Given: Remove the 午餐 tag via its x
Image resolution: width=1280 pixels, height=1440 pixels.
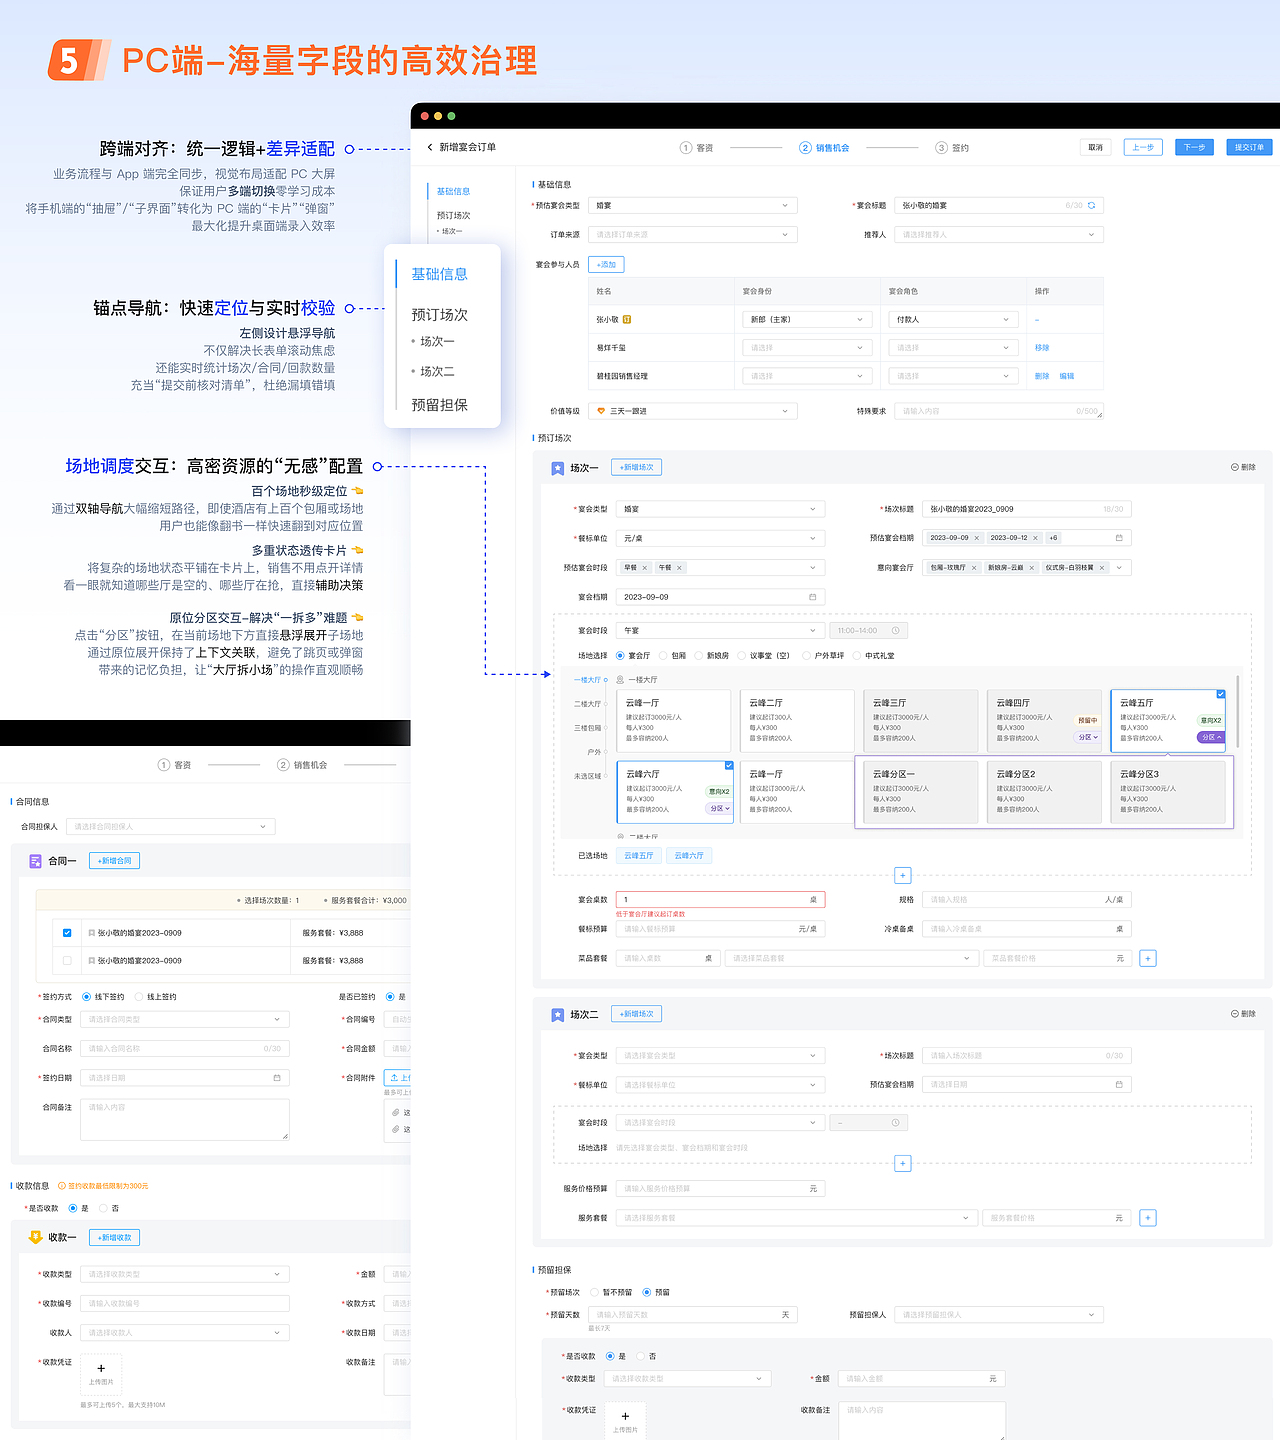Looking at the screenshot, I should point(679,568).
